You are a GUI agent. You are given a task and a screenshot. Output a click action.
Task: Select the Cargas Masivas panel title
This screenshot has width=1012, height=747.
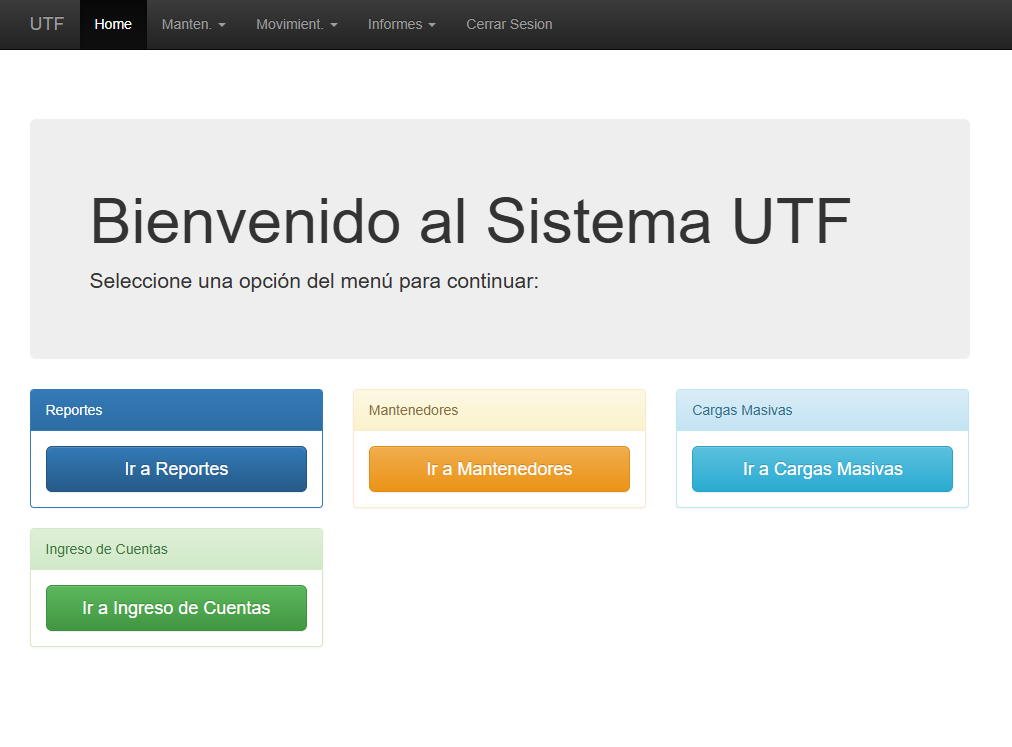coord(742,410)
